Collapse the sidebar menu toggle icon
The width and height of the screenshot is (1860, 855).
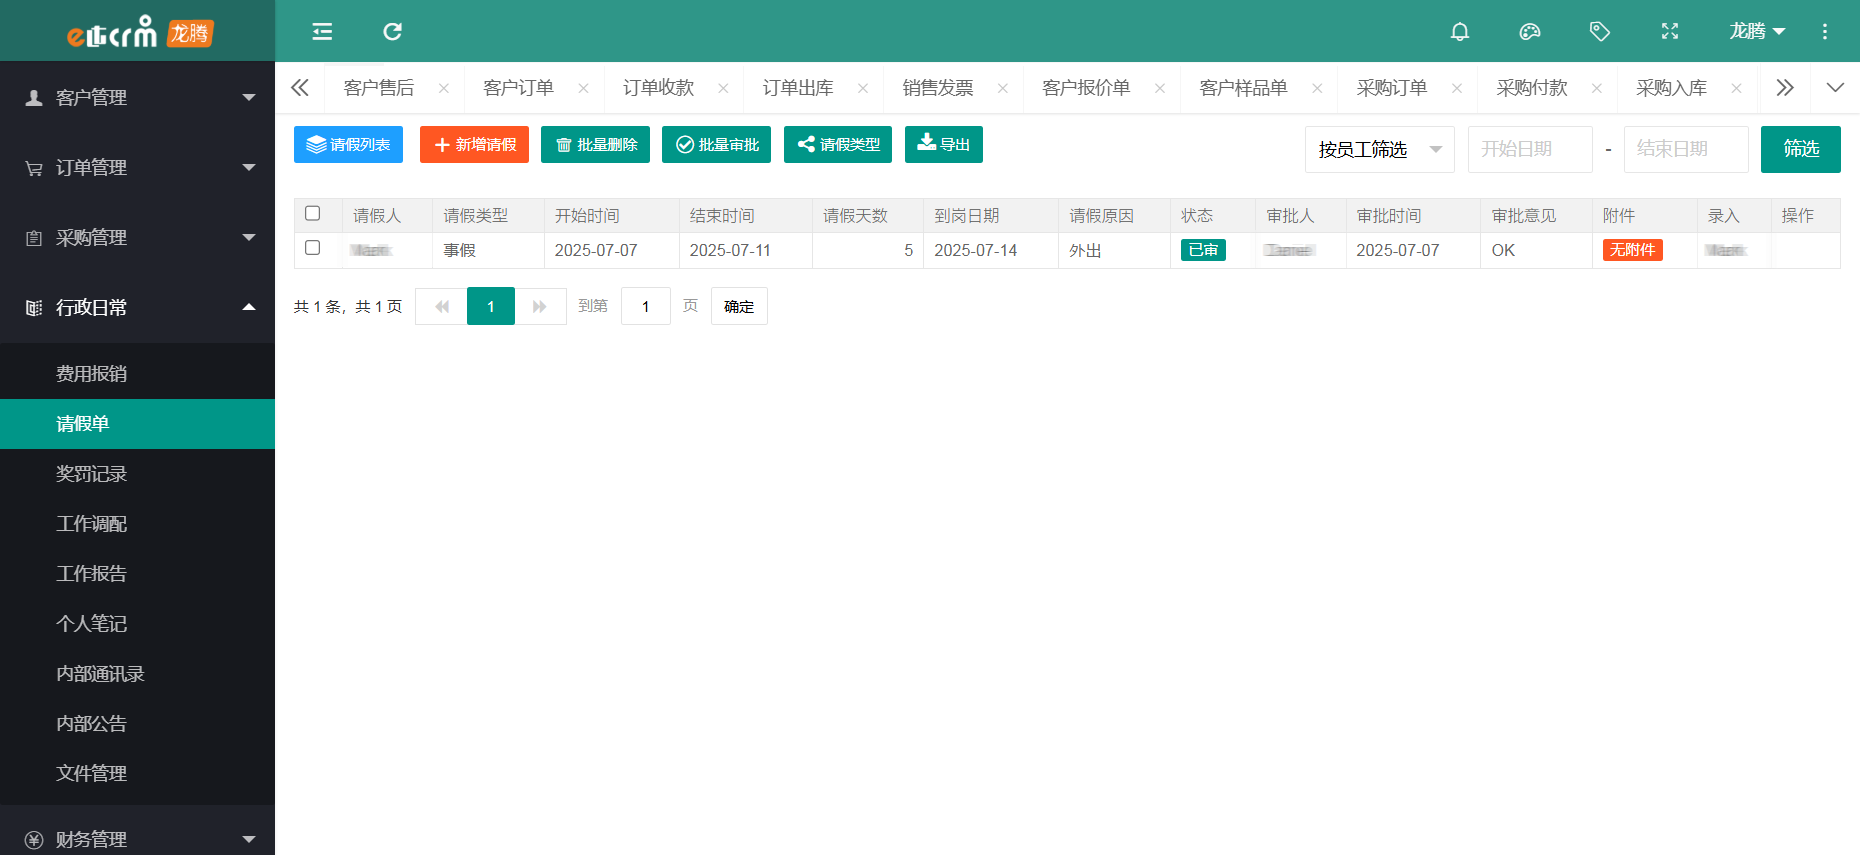click(322, 31)
